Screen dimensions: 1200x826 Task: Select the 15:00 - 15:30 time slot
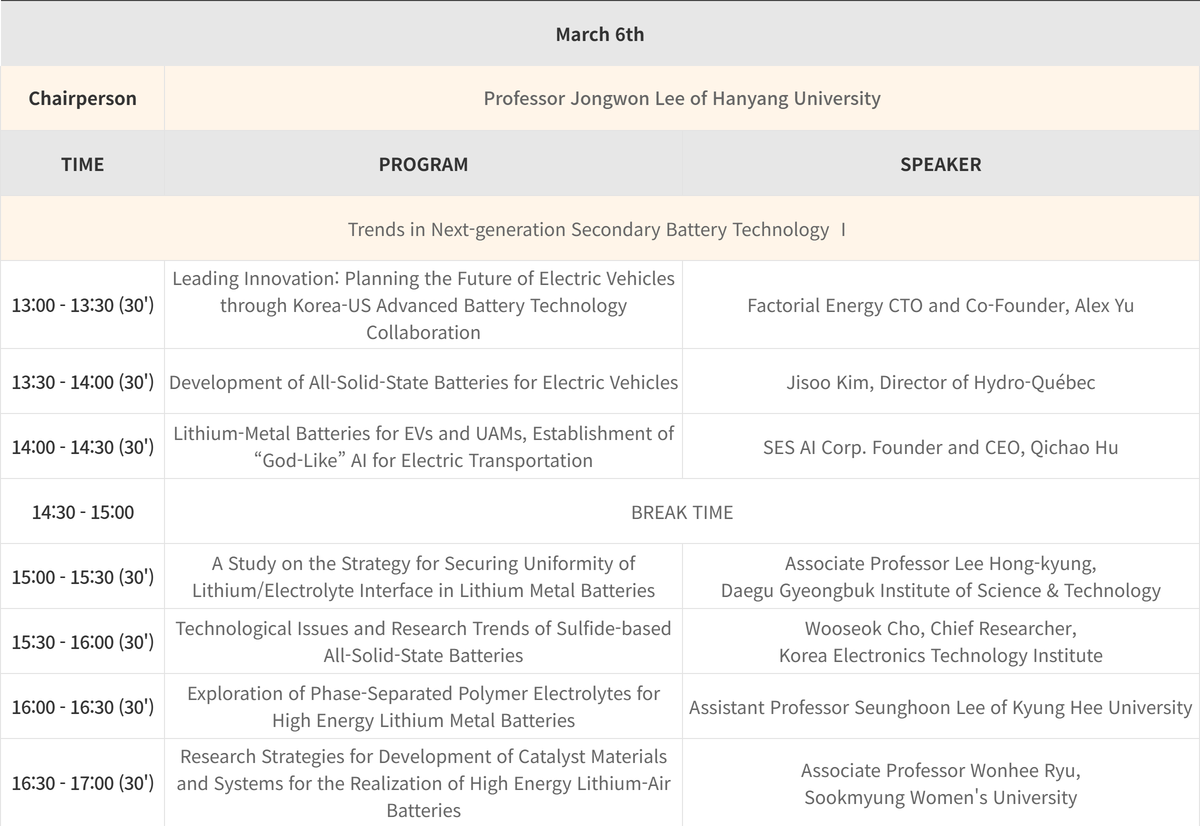(82, 577)
